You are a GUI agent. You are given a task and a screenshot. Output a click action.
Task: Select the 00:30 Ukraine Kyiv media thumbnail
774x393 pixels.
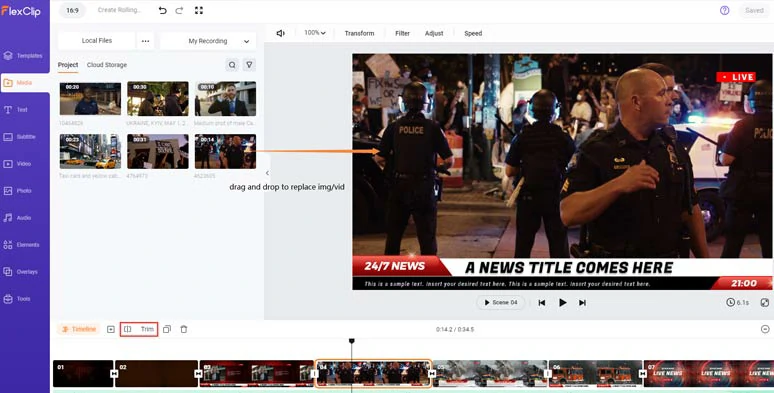pos(157,99)
